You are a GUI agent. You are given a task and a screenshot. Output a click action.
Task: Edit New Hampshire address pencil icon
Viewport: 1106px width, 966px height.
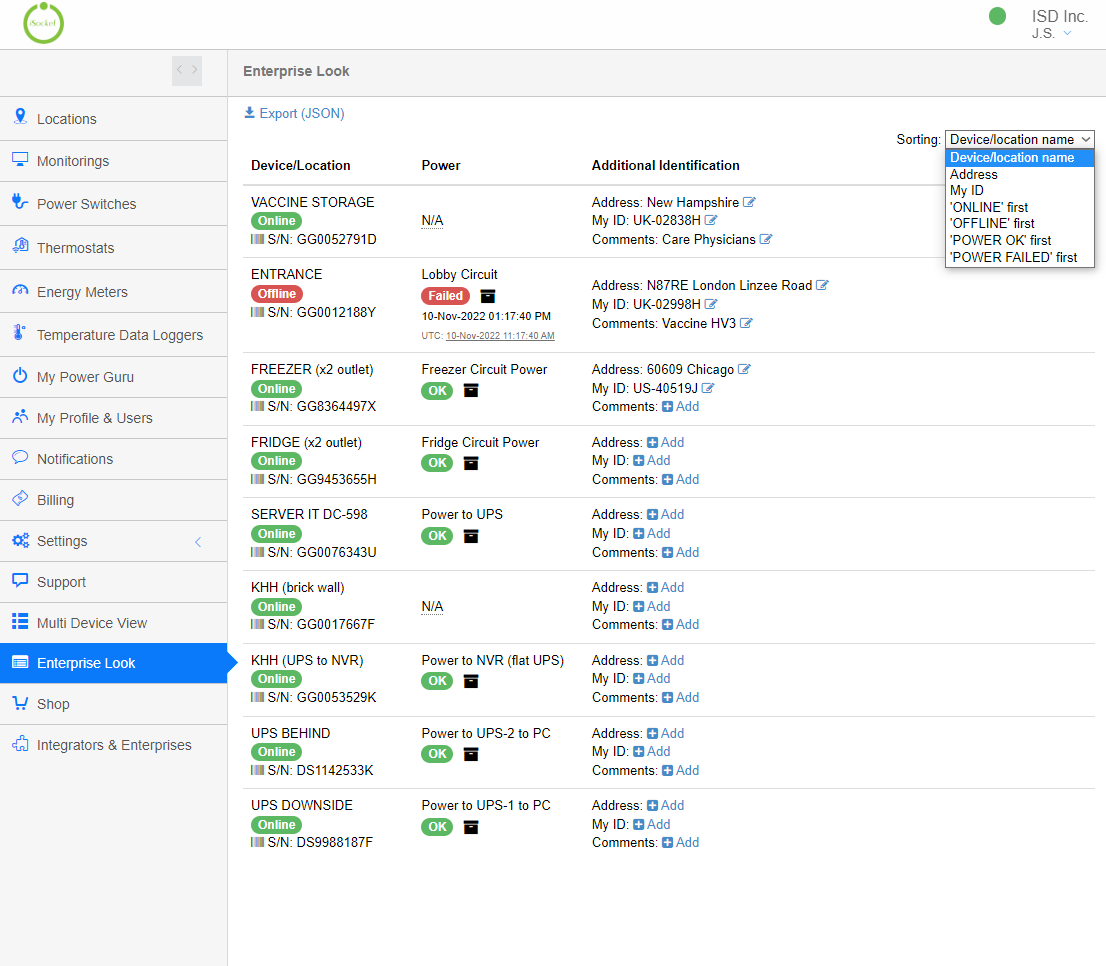[x=749, y=202]
